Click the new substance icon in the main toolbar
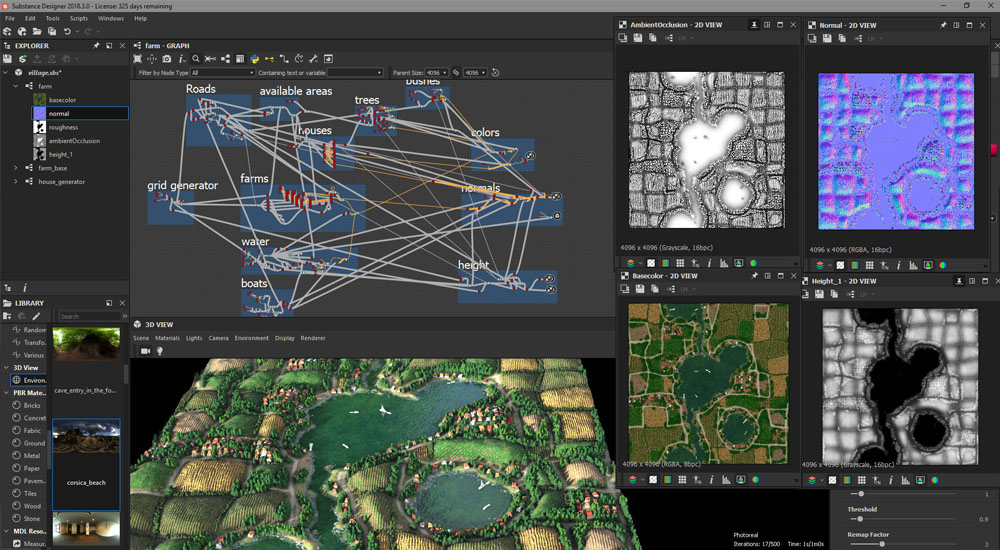 coord(8,31)
